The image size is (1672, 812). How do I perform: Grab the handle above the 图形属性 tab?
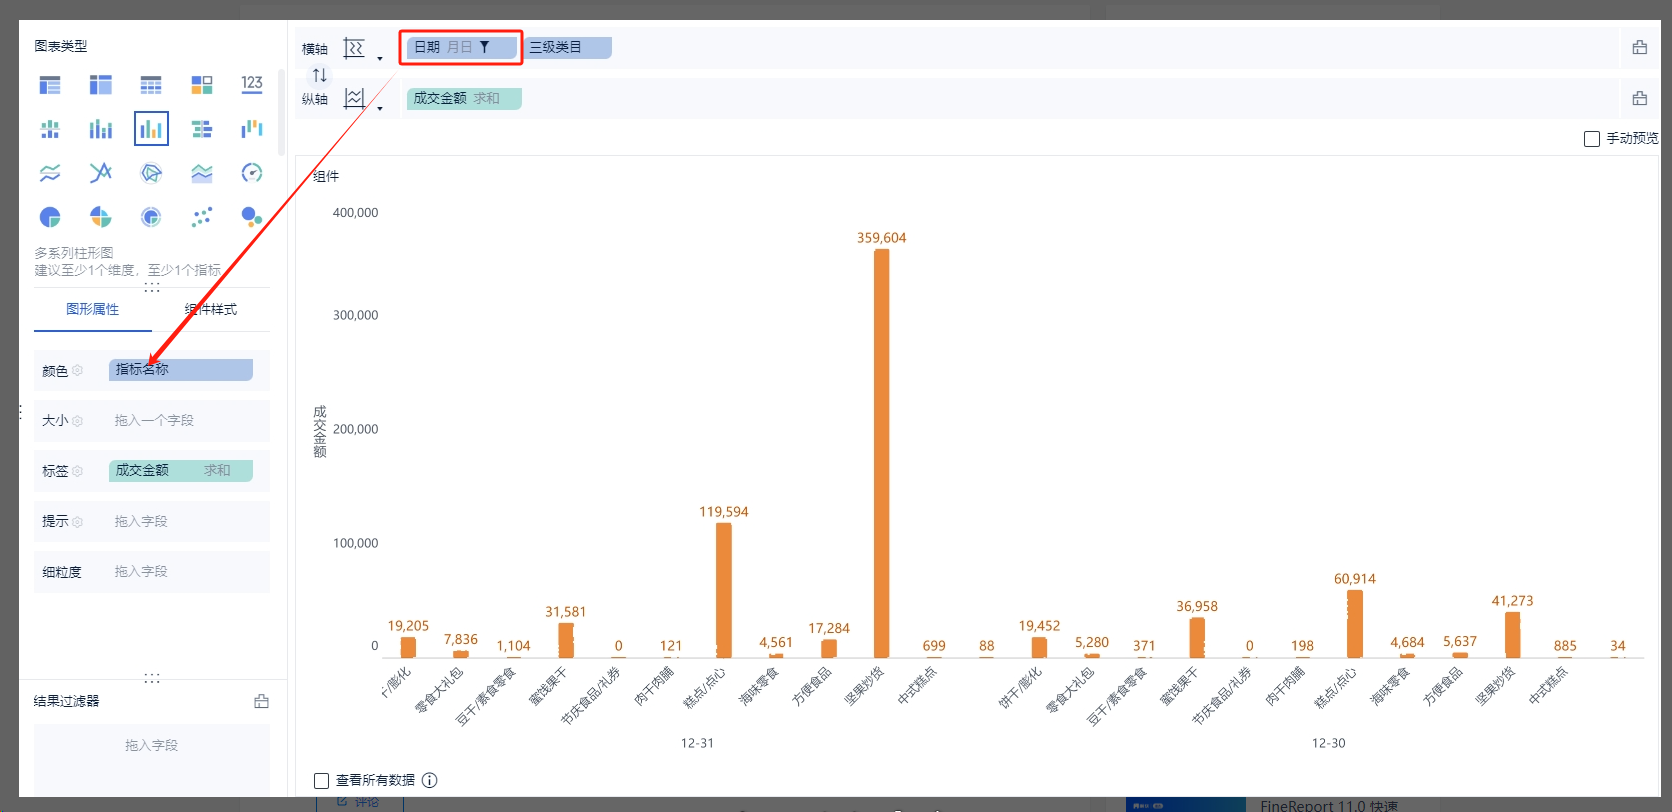pyautogui.click(x=152, y=287)
